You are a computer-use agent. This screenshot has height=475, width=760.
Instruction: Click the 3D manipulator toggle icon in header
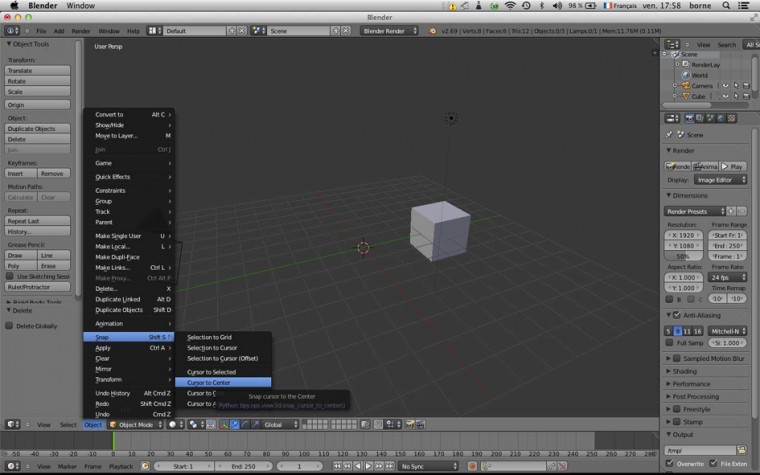[x=223, y=425]
